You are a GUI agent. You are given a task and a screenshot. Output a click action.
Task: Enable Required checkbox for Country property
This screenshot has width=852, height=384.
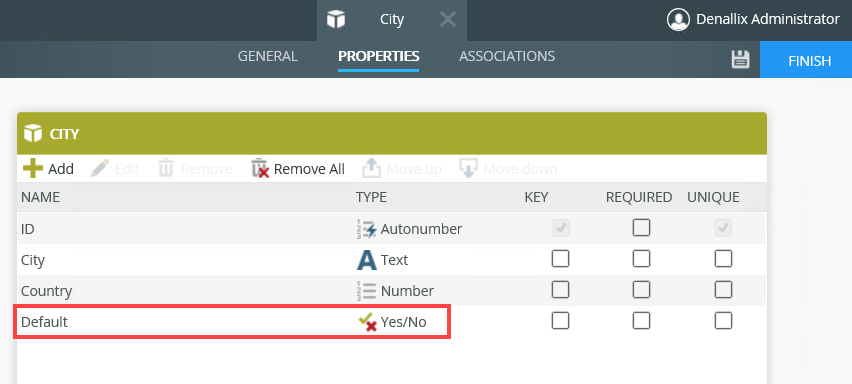click(641, 289)
